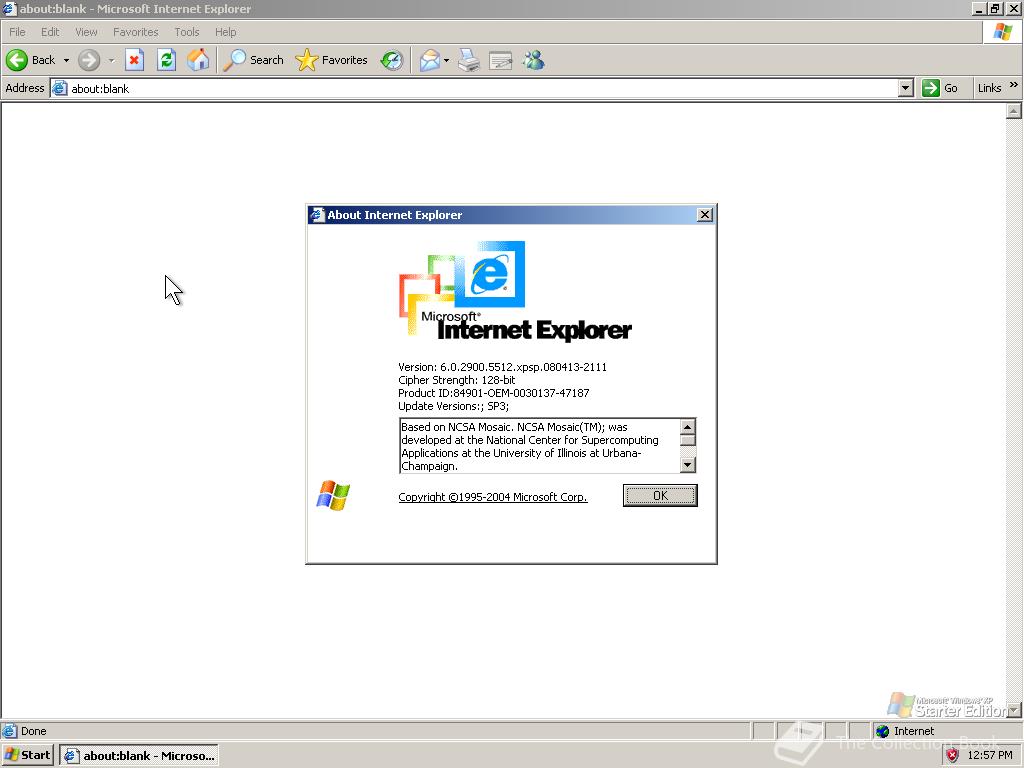Click the Internet zone globe icon

(882, 731)
